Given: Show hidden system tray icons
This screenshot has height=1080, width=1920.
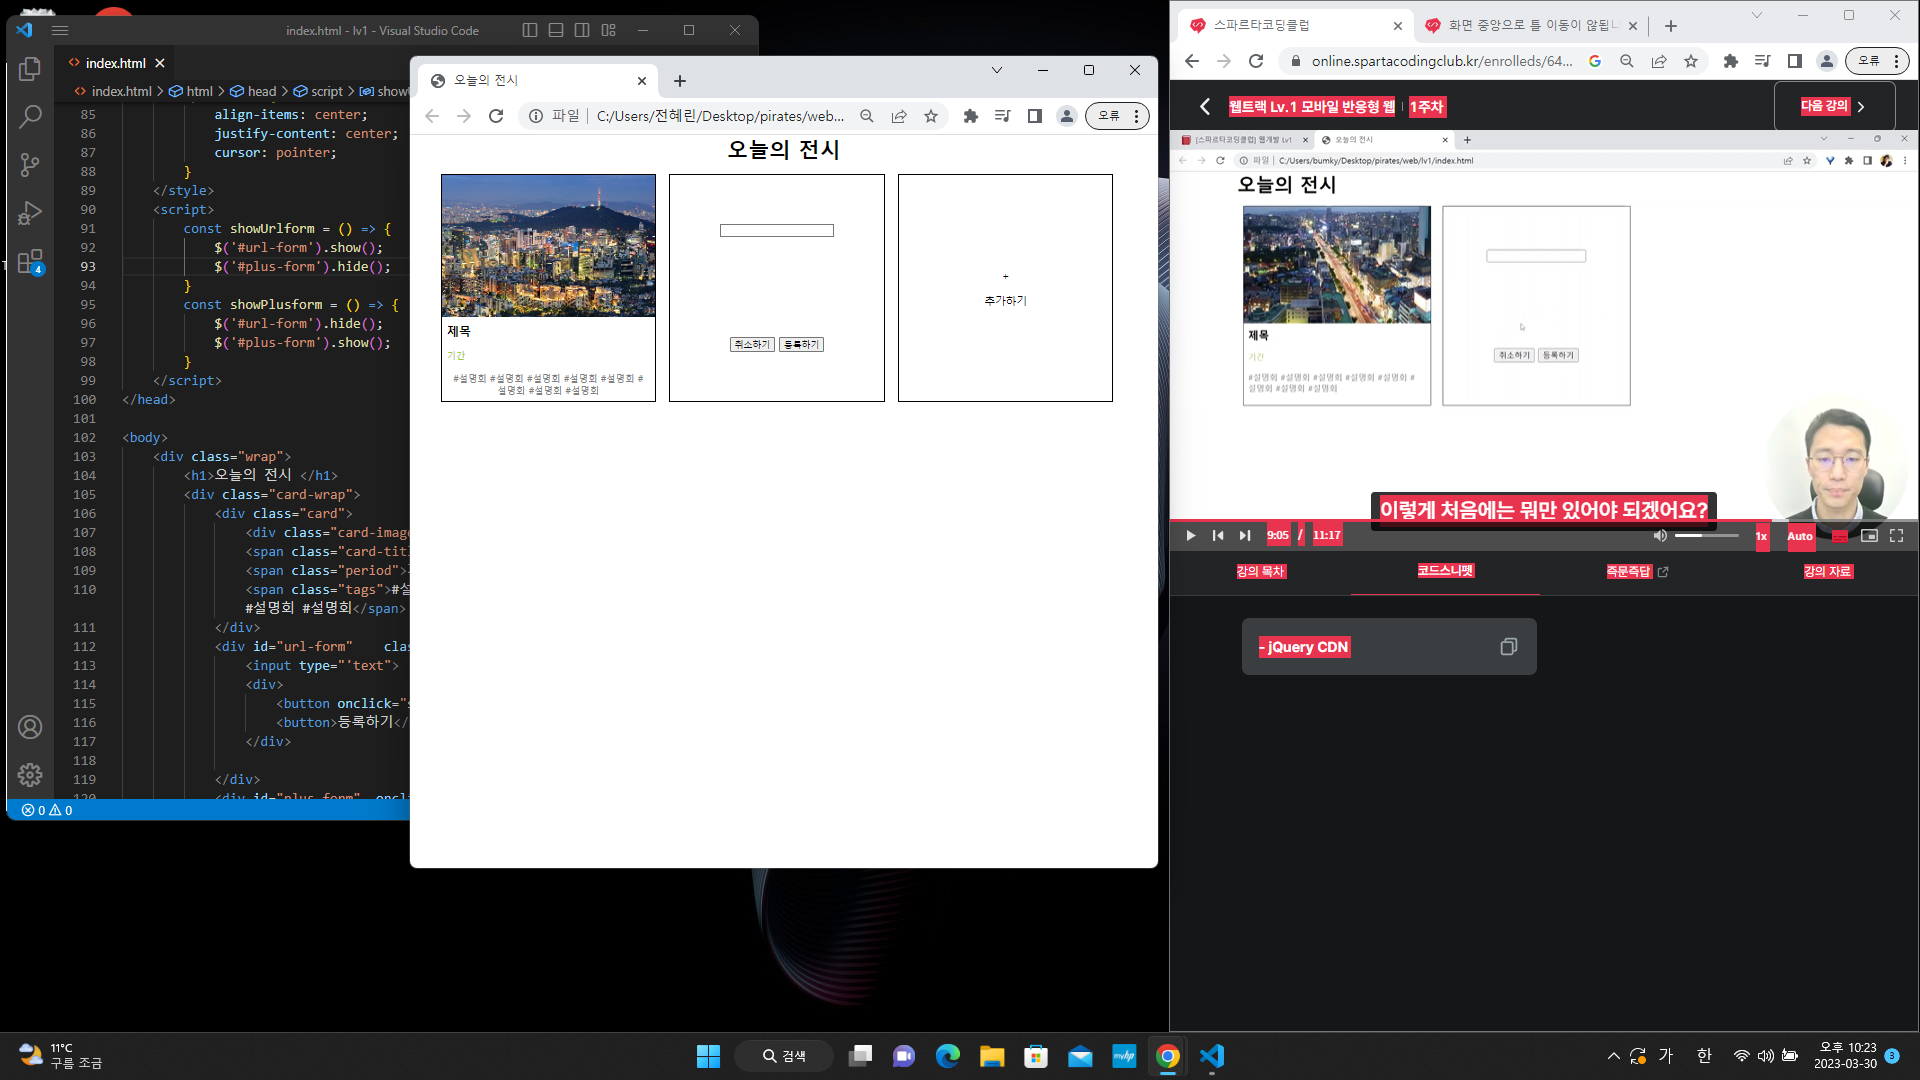Looking at the screenshot, I should click(x=1613, y=1056).
